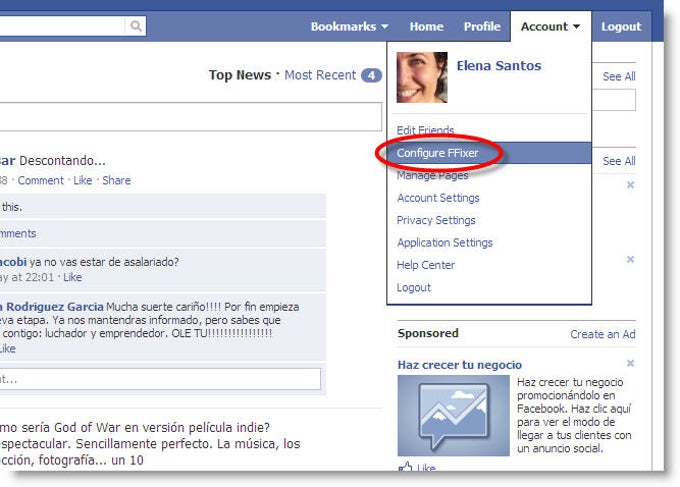Click the Sponsored heading
Screen dimensions: 680x487
pos(428,333)
